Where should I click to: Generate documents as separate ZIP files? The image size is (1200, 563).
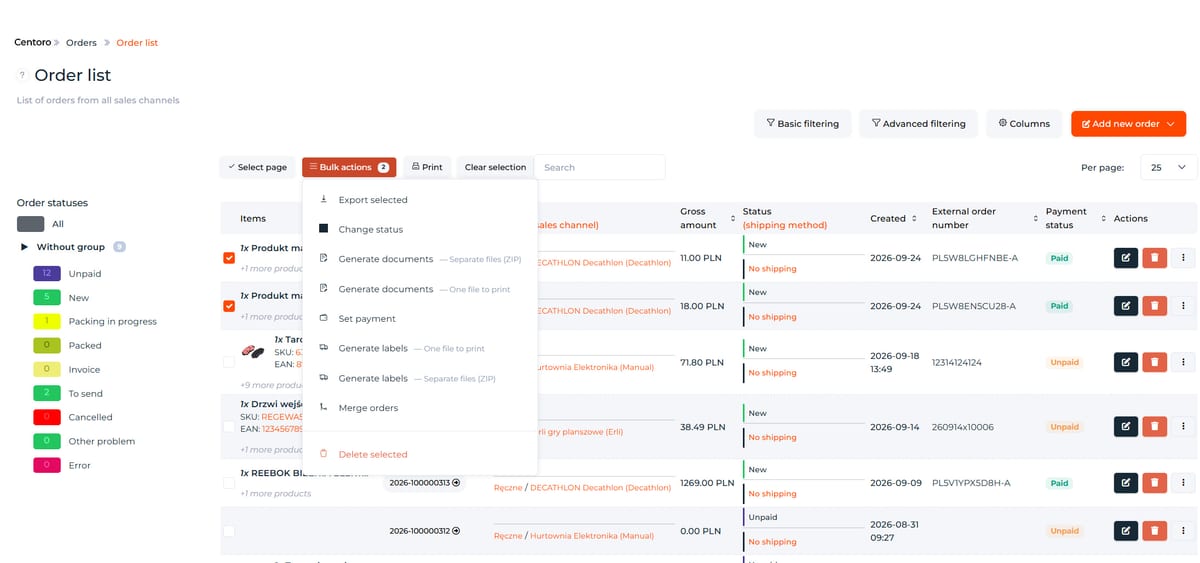point(420,259)
